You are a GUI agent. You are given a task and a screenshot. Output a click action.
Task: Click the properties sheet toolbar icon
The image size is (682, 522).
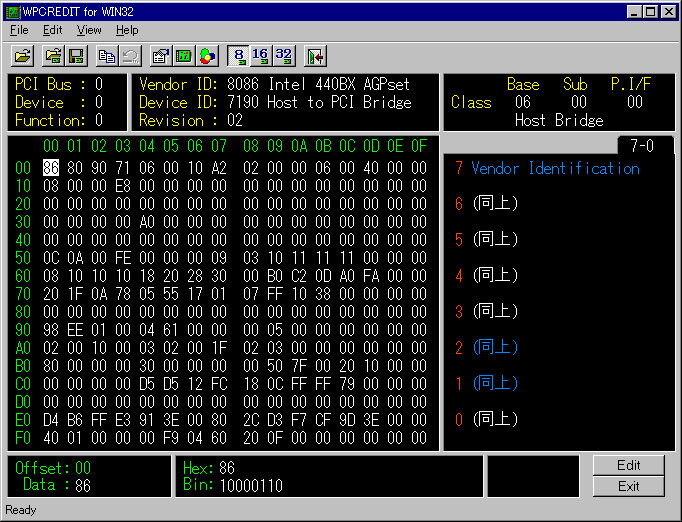(161, 57)
